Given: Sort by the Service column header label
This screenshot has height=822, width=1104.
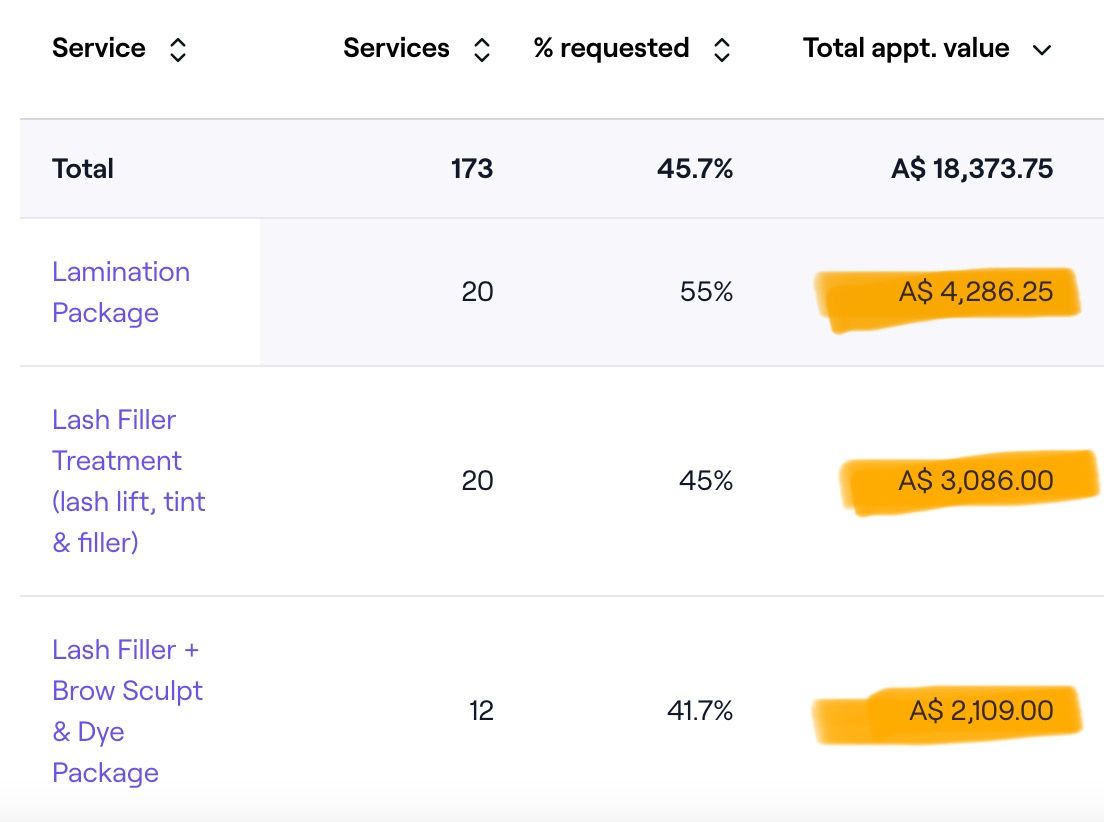Looking at the screenshot, I should point(99,48).
